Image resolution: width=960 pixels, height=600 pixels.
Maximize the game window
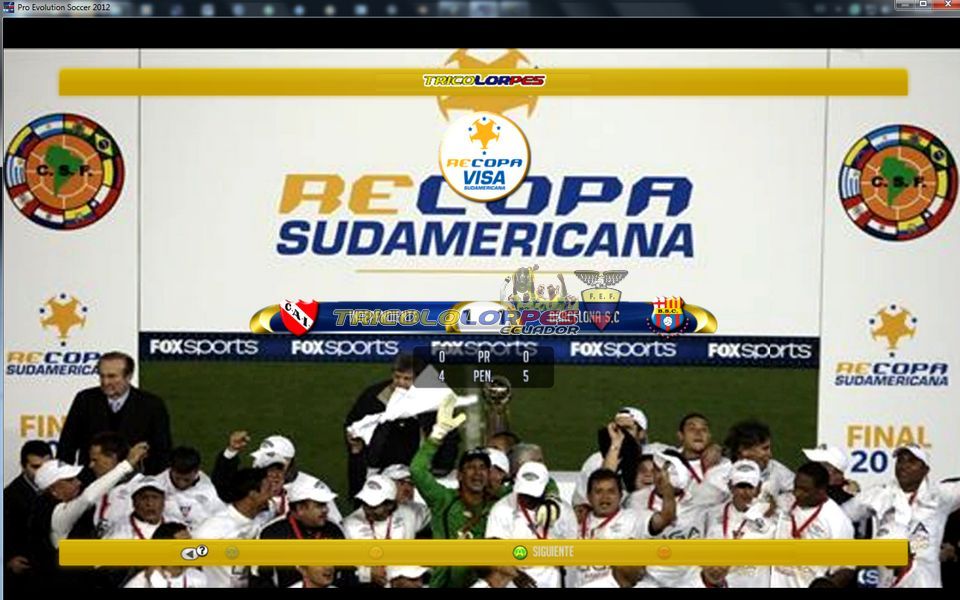coord(923,5)
